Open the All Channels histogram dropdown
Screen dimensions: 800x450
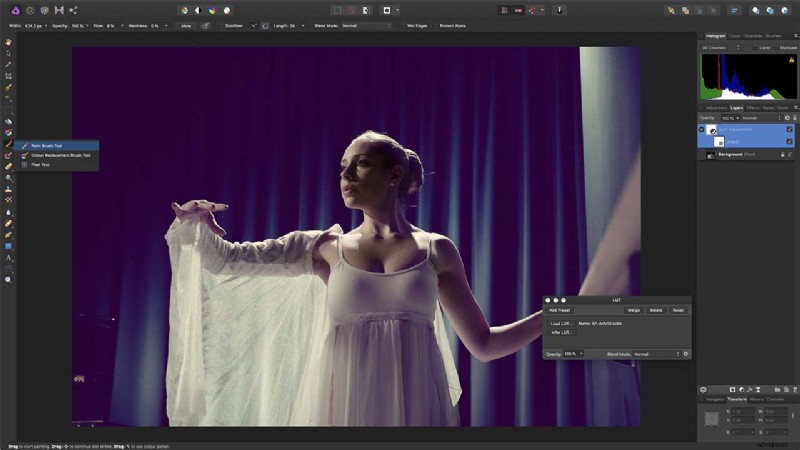[720, 47]
